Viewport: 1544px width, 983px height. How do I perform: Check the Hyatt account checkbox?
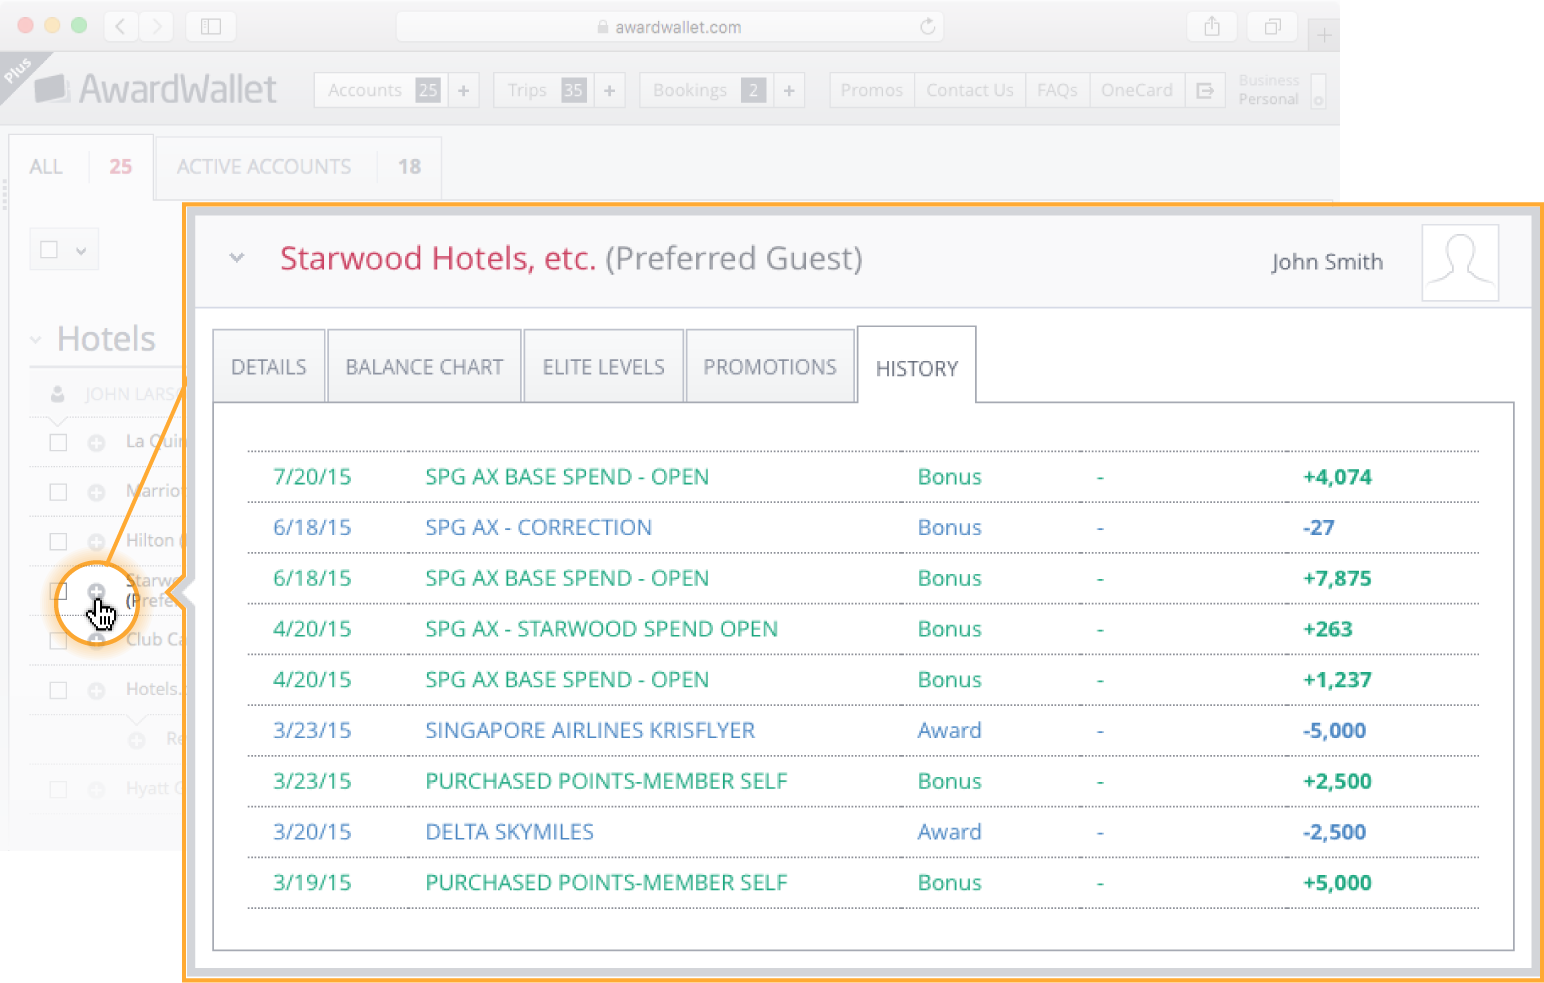(58, 789)
